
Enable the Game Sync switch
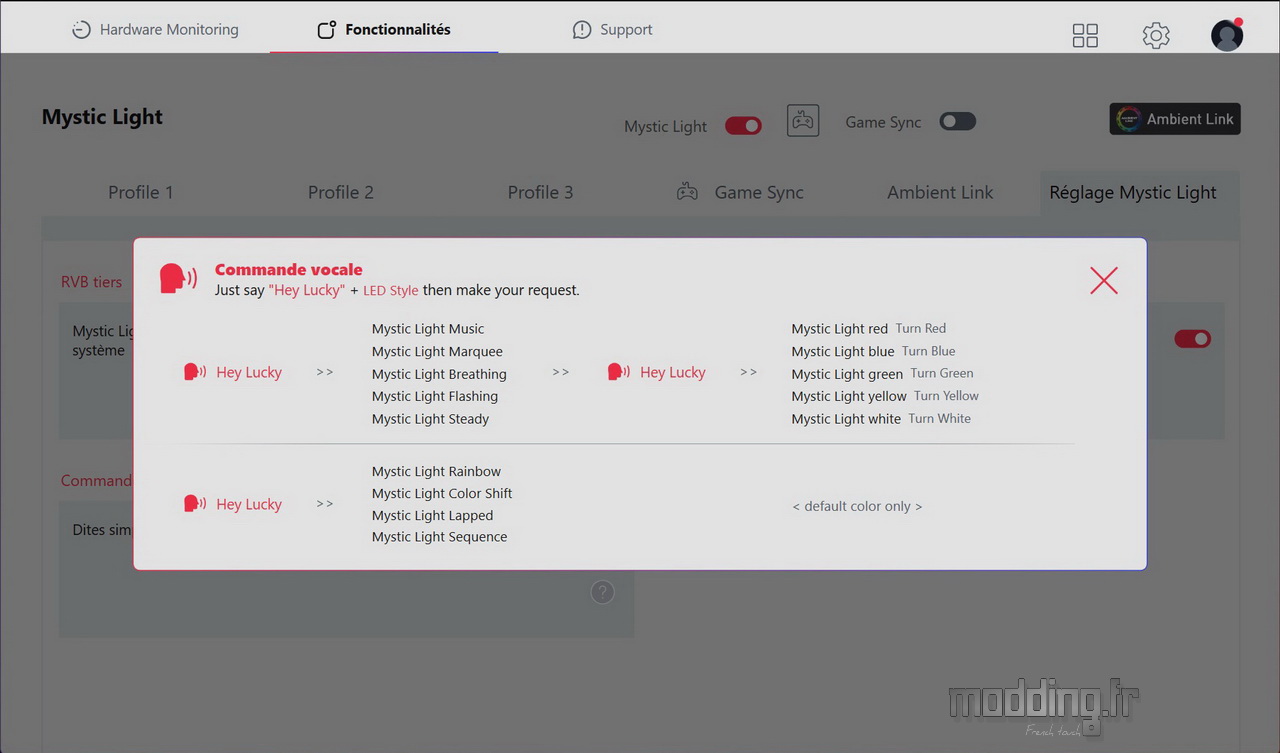click(957, 121)
